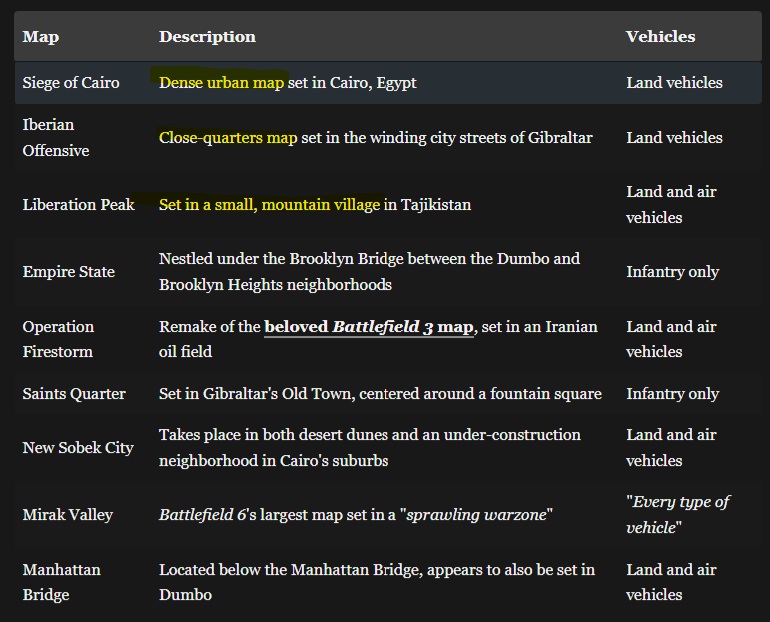This screenshot has height=622, width=770.
Task: Click 'Located below the Manhattan Bridge' description
Action: 377,582
